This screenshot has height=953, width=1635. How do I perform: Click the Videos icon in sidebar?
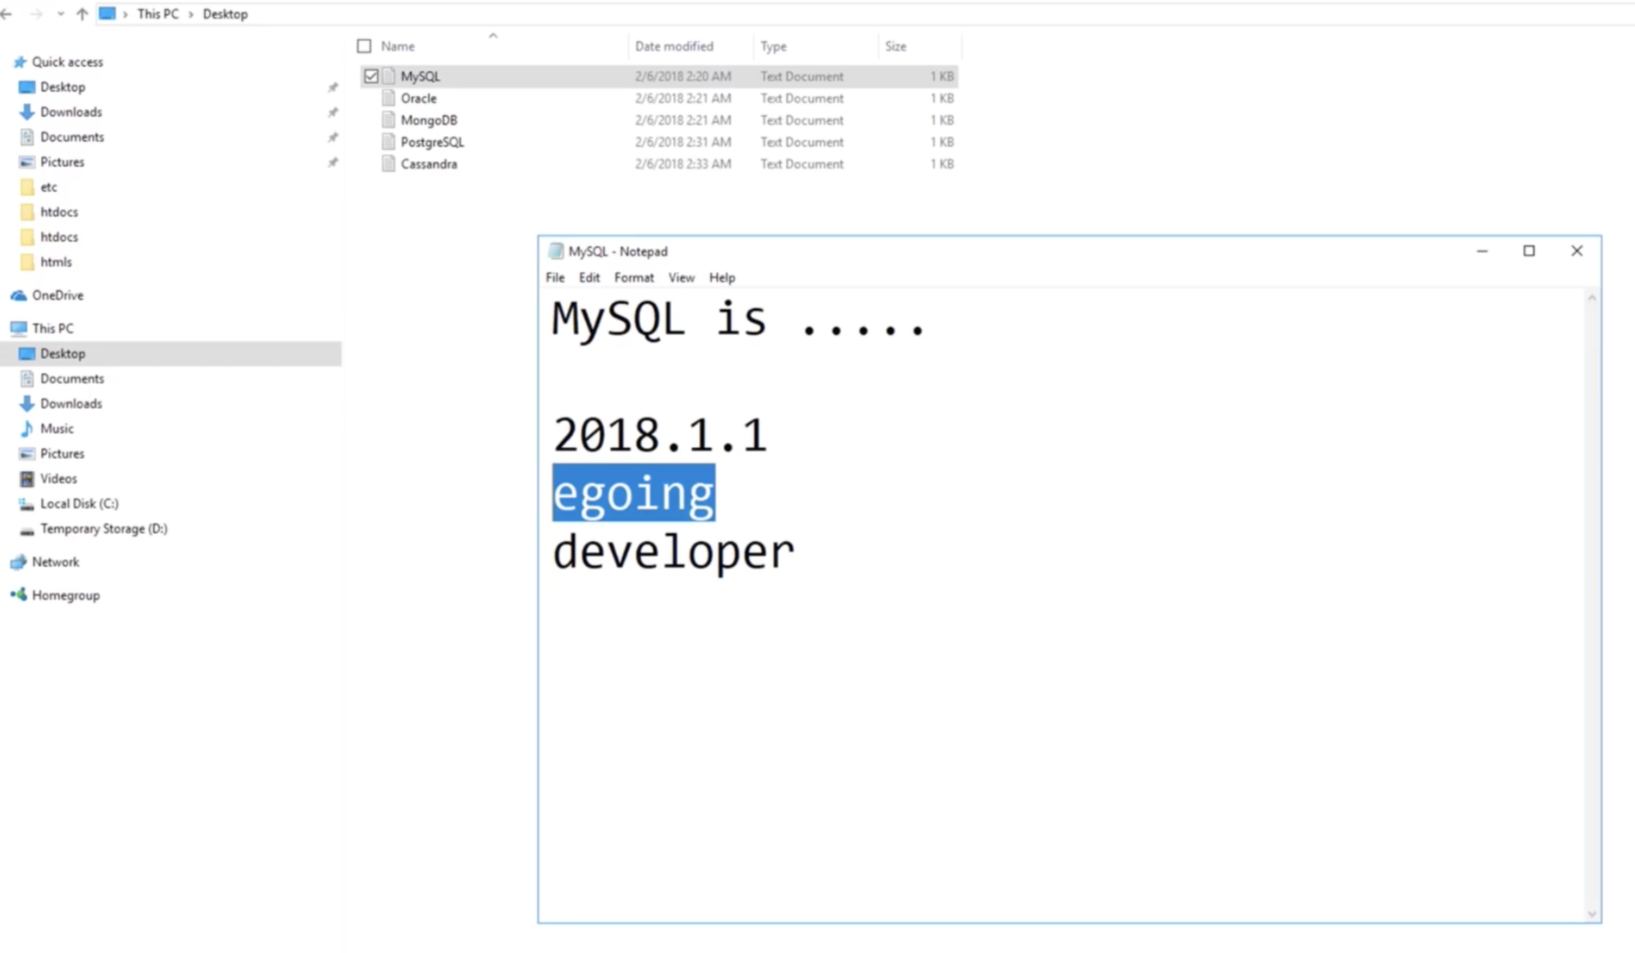click(27, 478)
